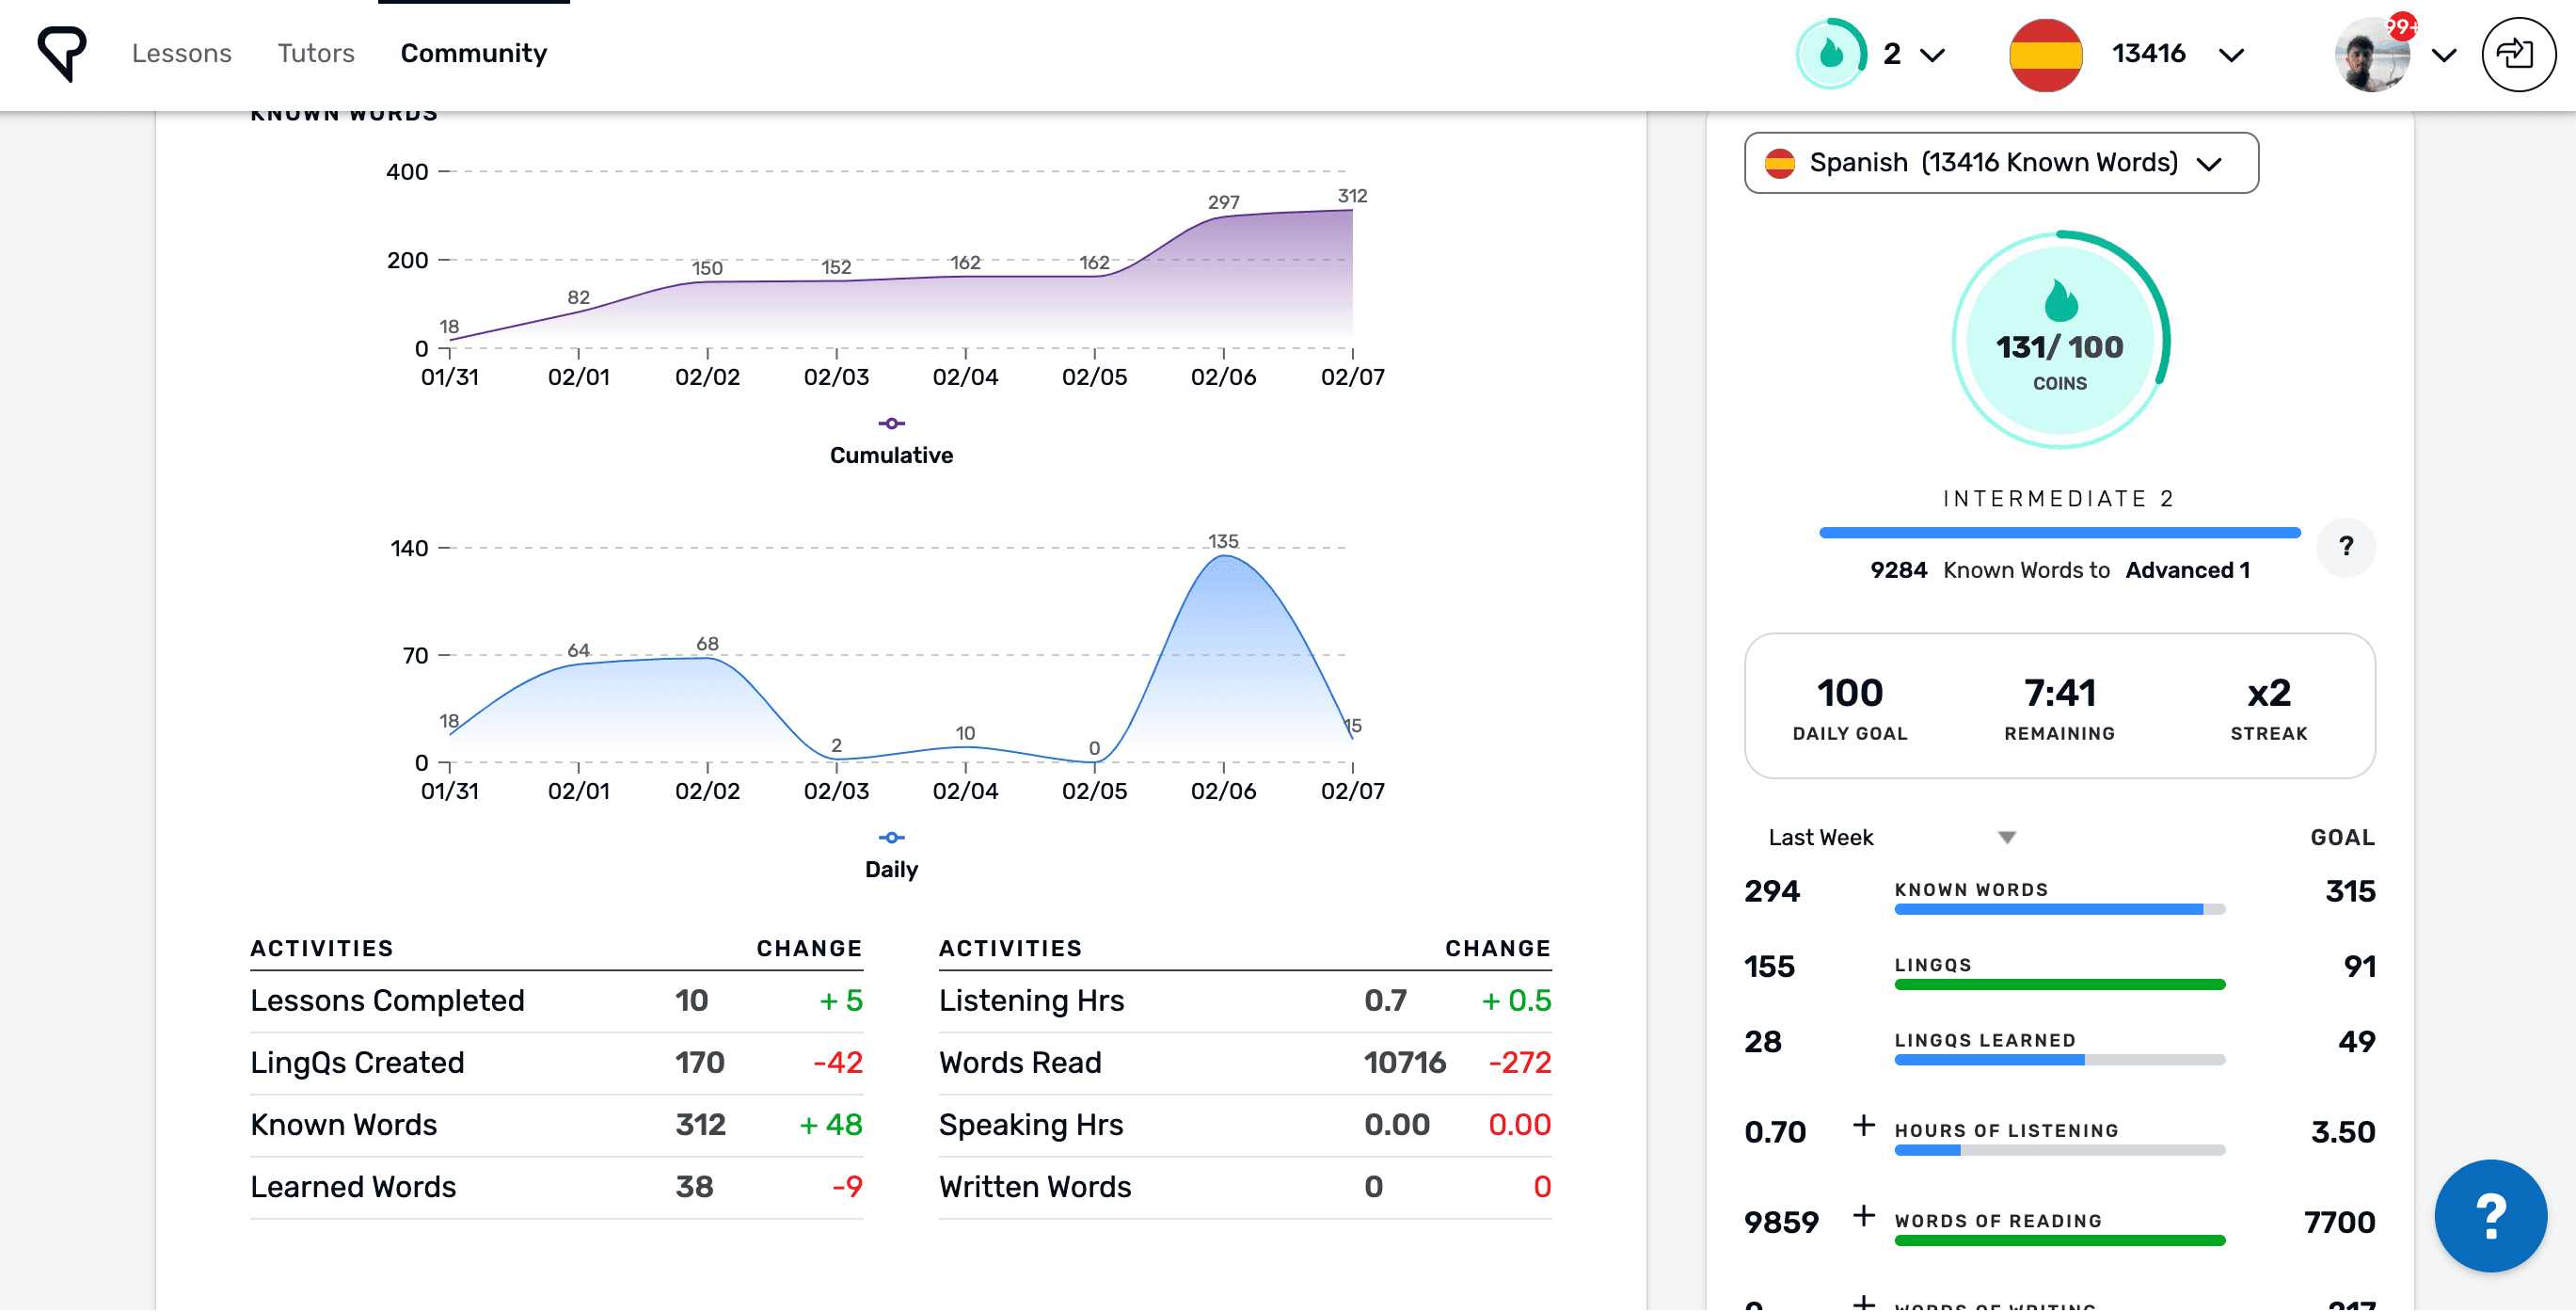Click the streak flame icon in header
This screenshot has width=2576, height=1312.
1830,54
